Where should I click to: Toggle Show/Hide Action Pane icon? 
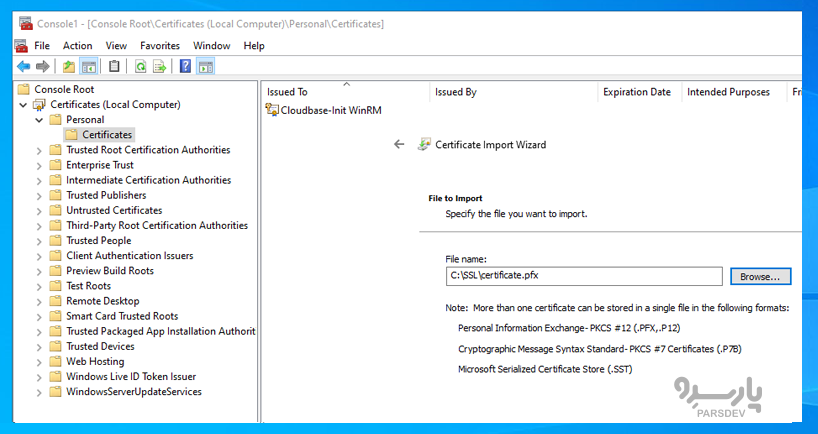click(206, 66)
